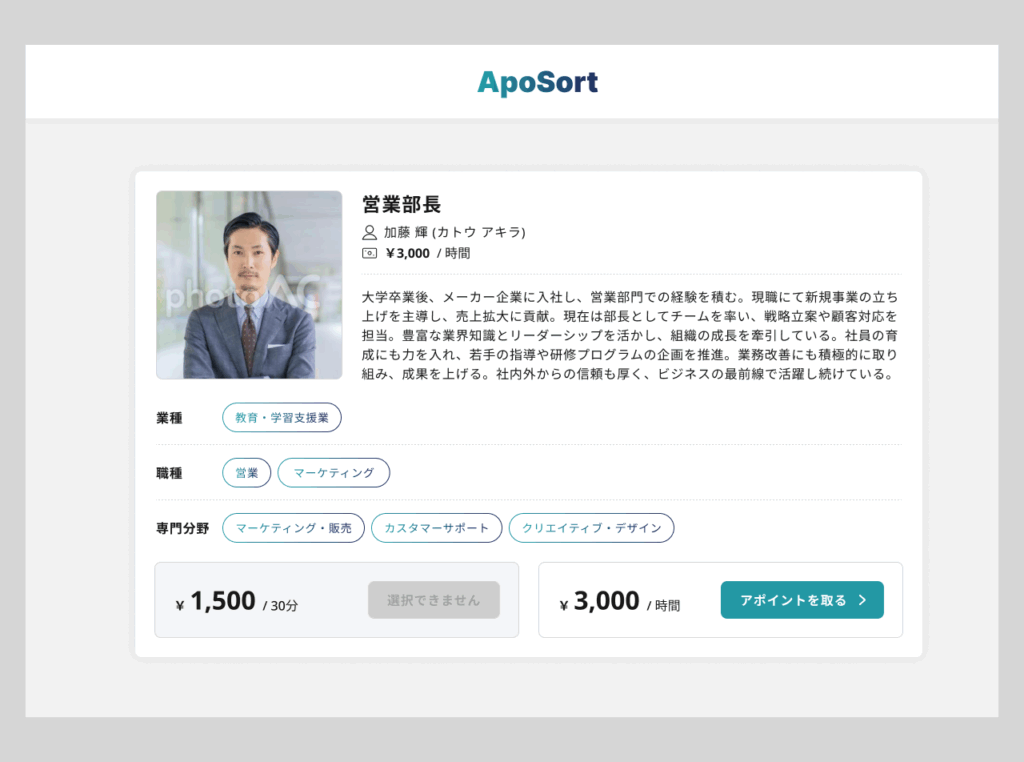Click the person icon beside 加藤 輝
The image size is (1024, 762).
coord(370,232)
